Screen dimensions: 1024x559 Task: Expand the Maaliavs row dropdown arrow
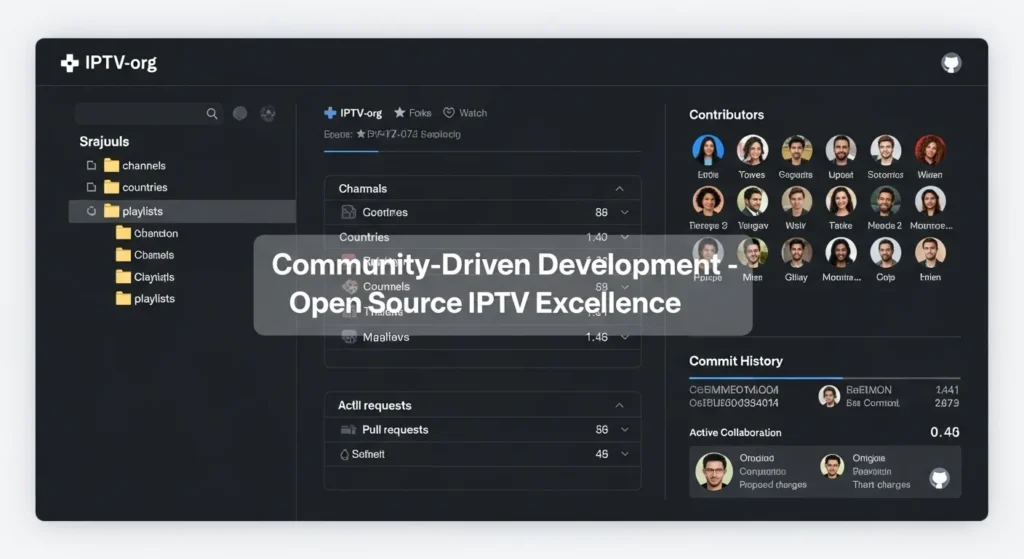pos(624,337)
